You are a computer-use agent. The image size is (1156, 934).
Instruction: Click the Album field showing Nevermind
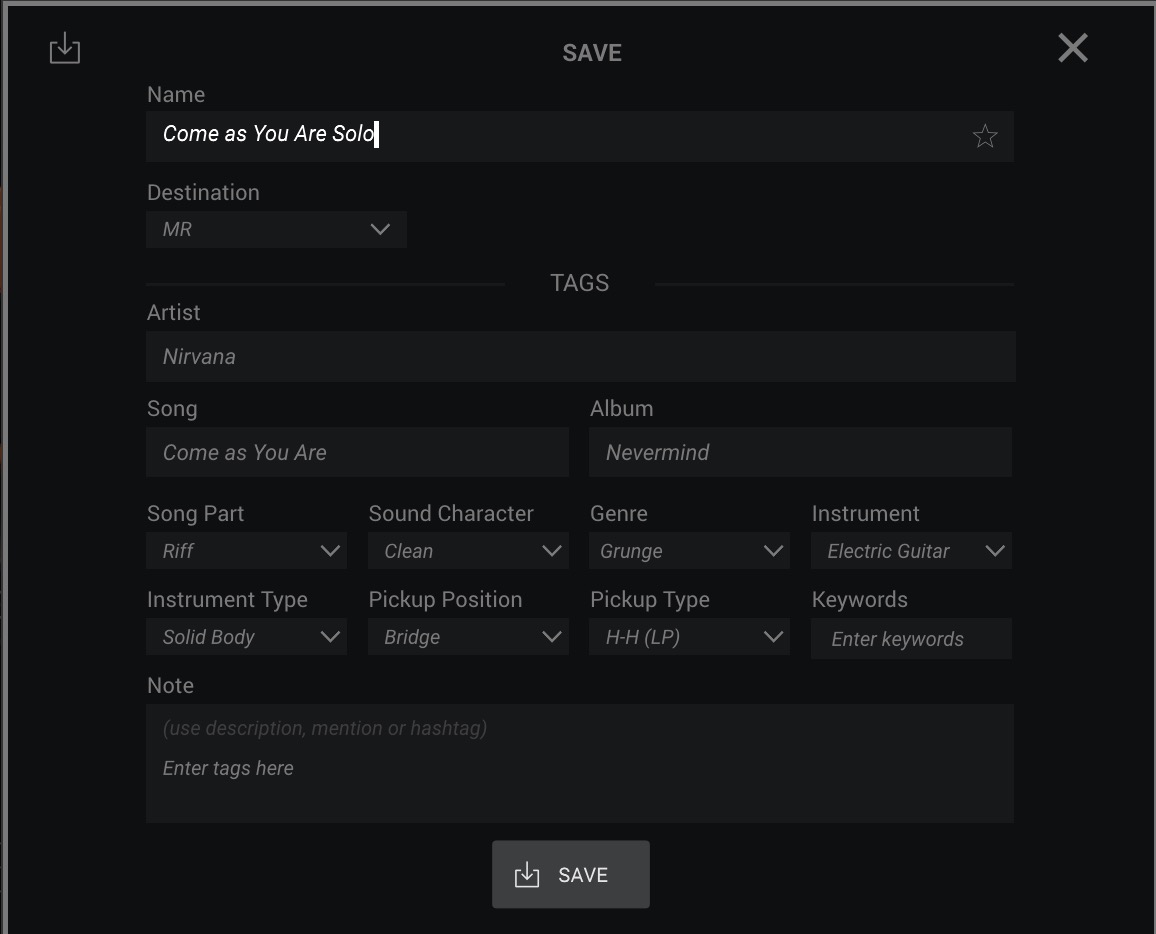[800, 452]
